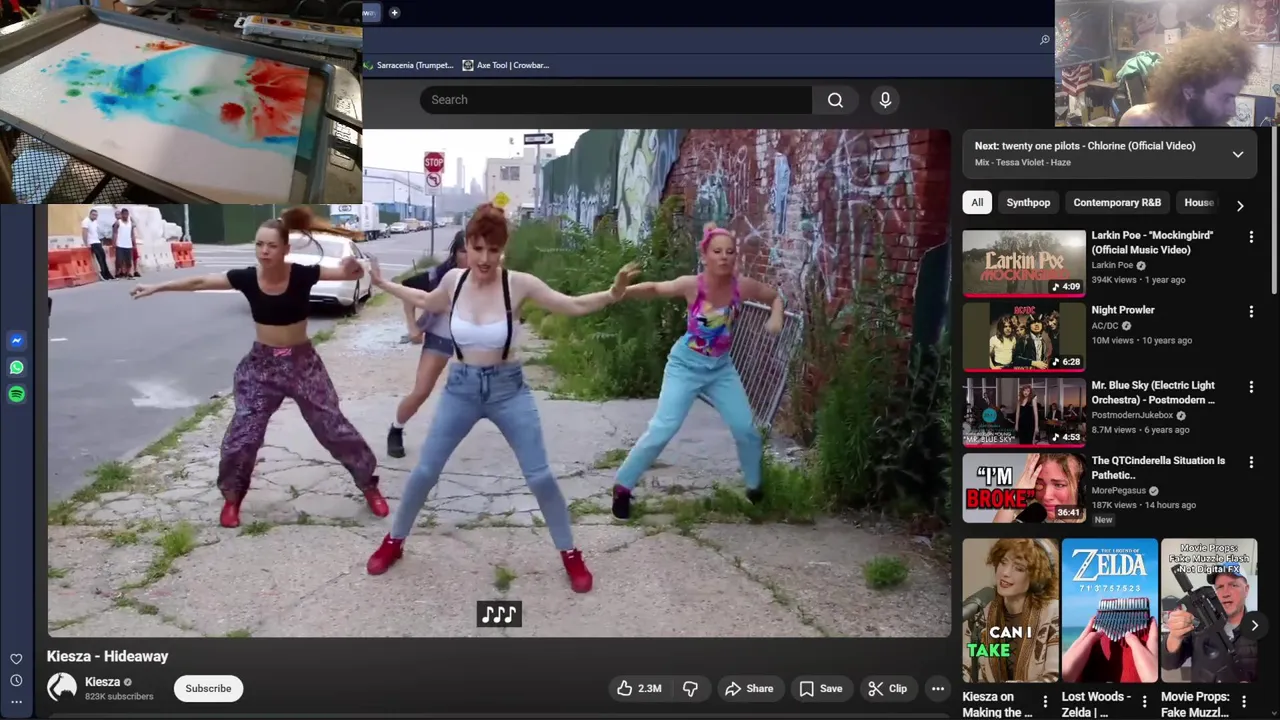Click the browser address bar
Image resolution: width=1280 pixels, height=720 pixels.
click(700, 40)
